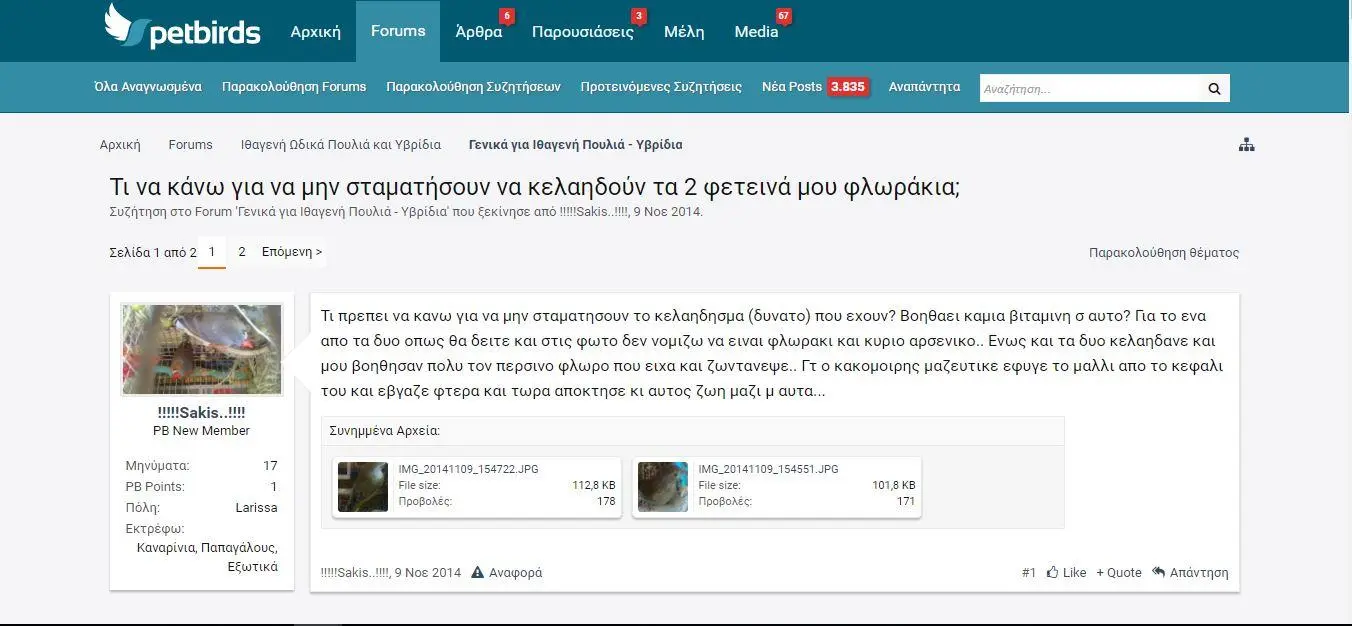Click Επόμενη > next page
This screenshot has width=1352, height=626.
292,252
